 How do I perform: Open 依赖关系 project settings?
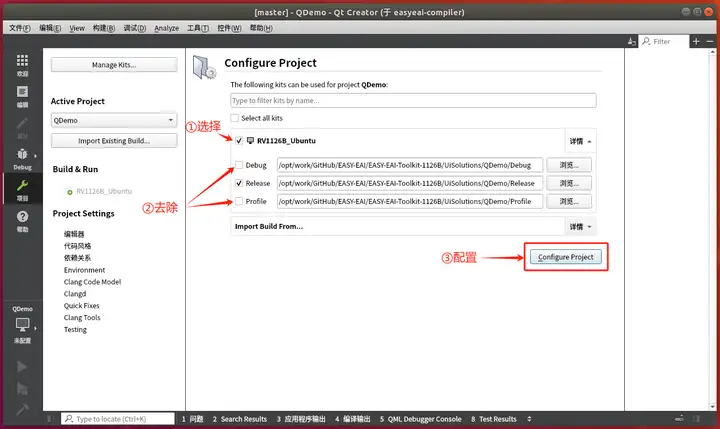coord(77,258)
